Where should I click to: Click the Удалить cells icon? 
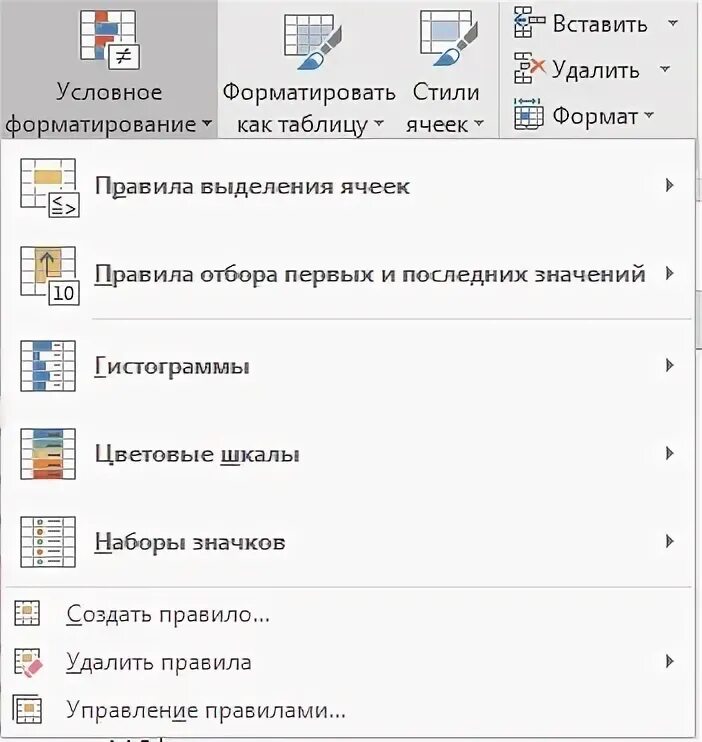(x=528, y=70)
